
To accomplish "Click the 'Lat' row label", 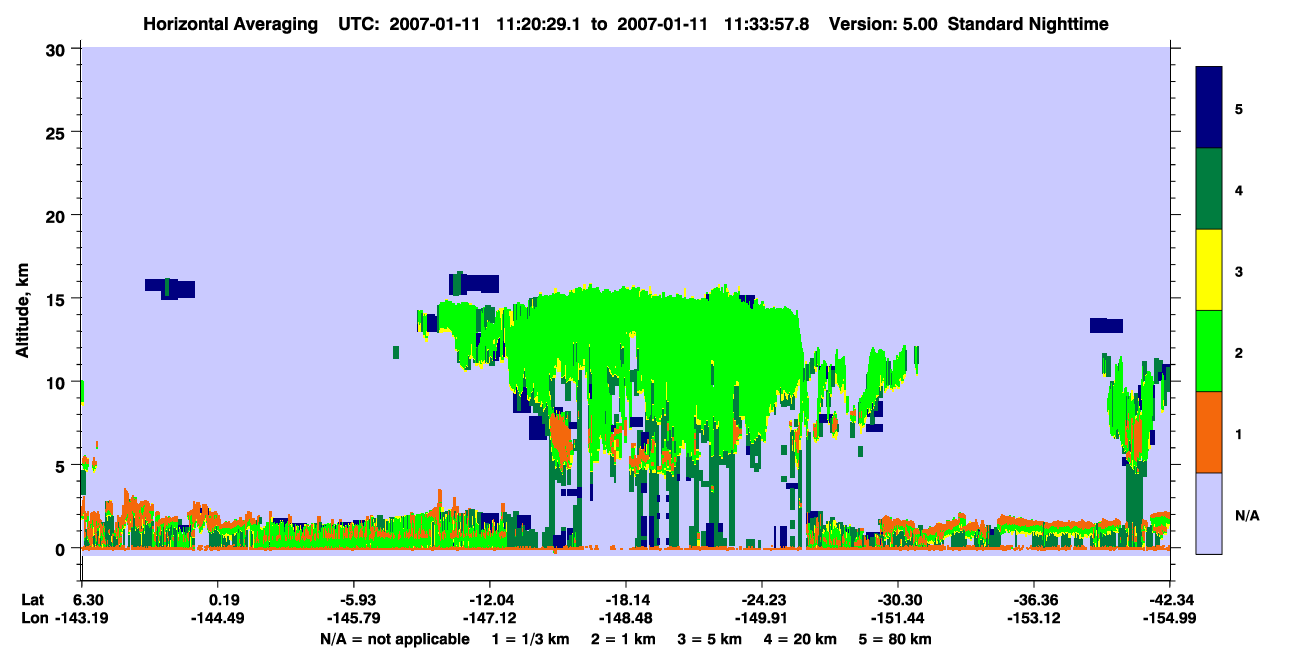I will [32, 600].
